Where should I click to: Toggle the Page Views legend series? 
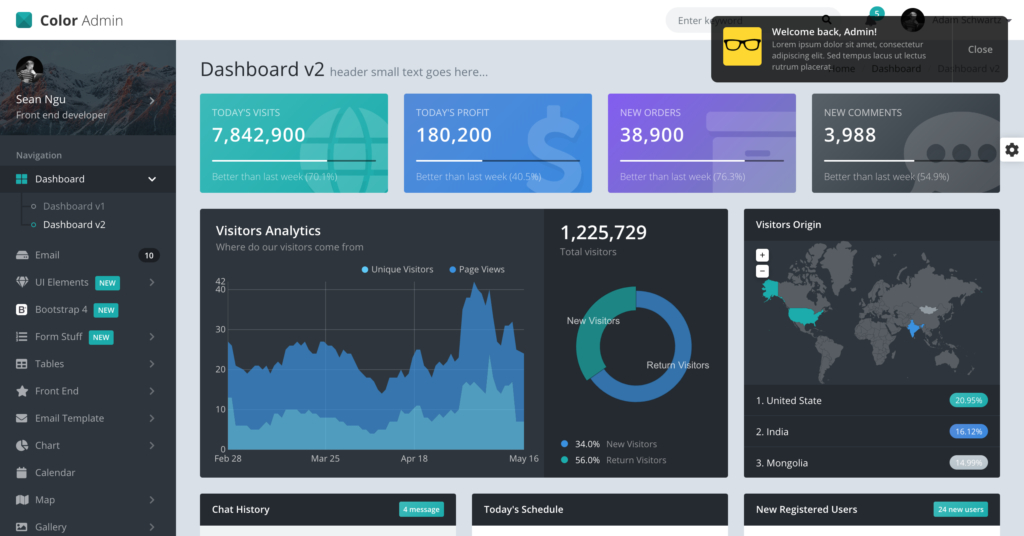(477, 269)
